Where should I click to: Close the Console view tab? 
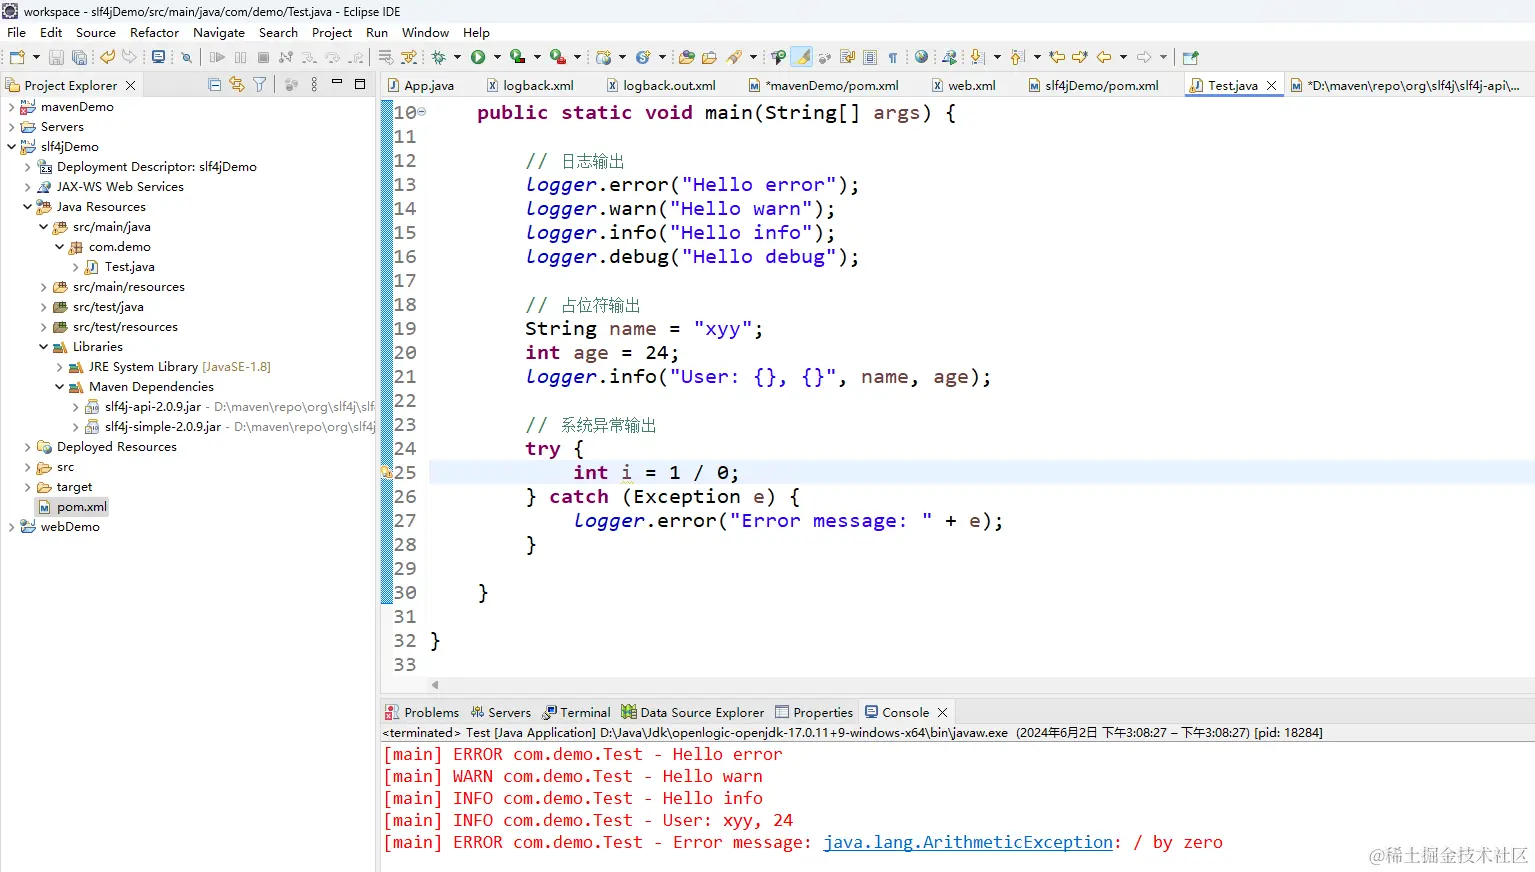click(942, 713)
